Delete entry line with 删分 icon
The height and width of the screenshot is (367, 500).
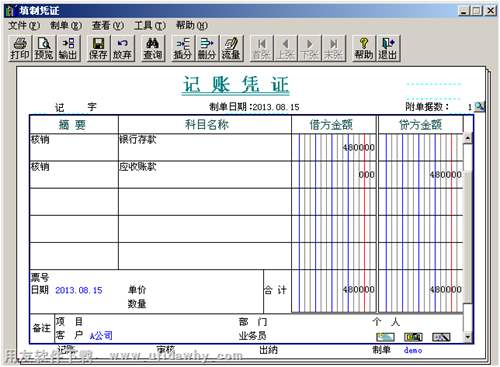(x=207, y=48)
